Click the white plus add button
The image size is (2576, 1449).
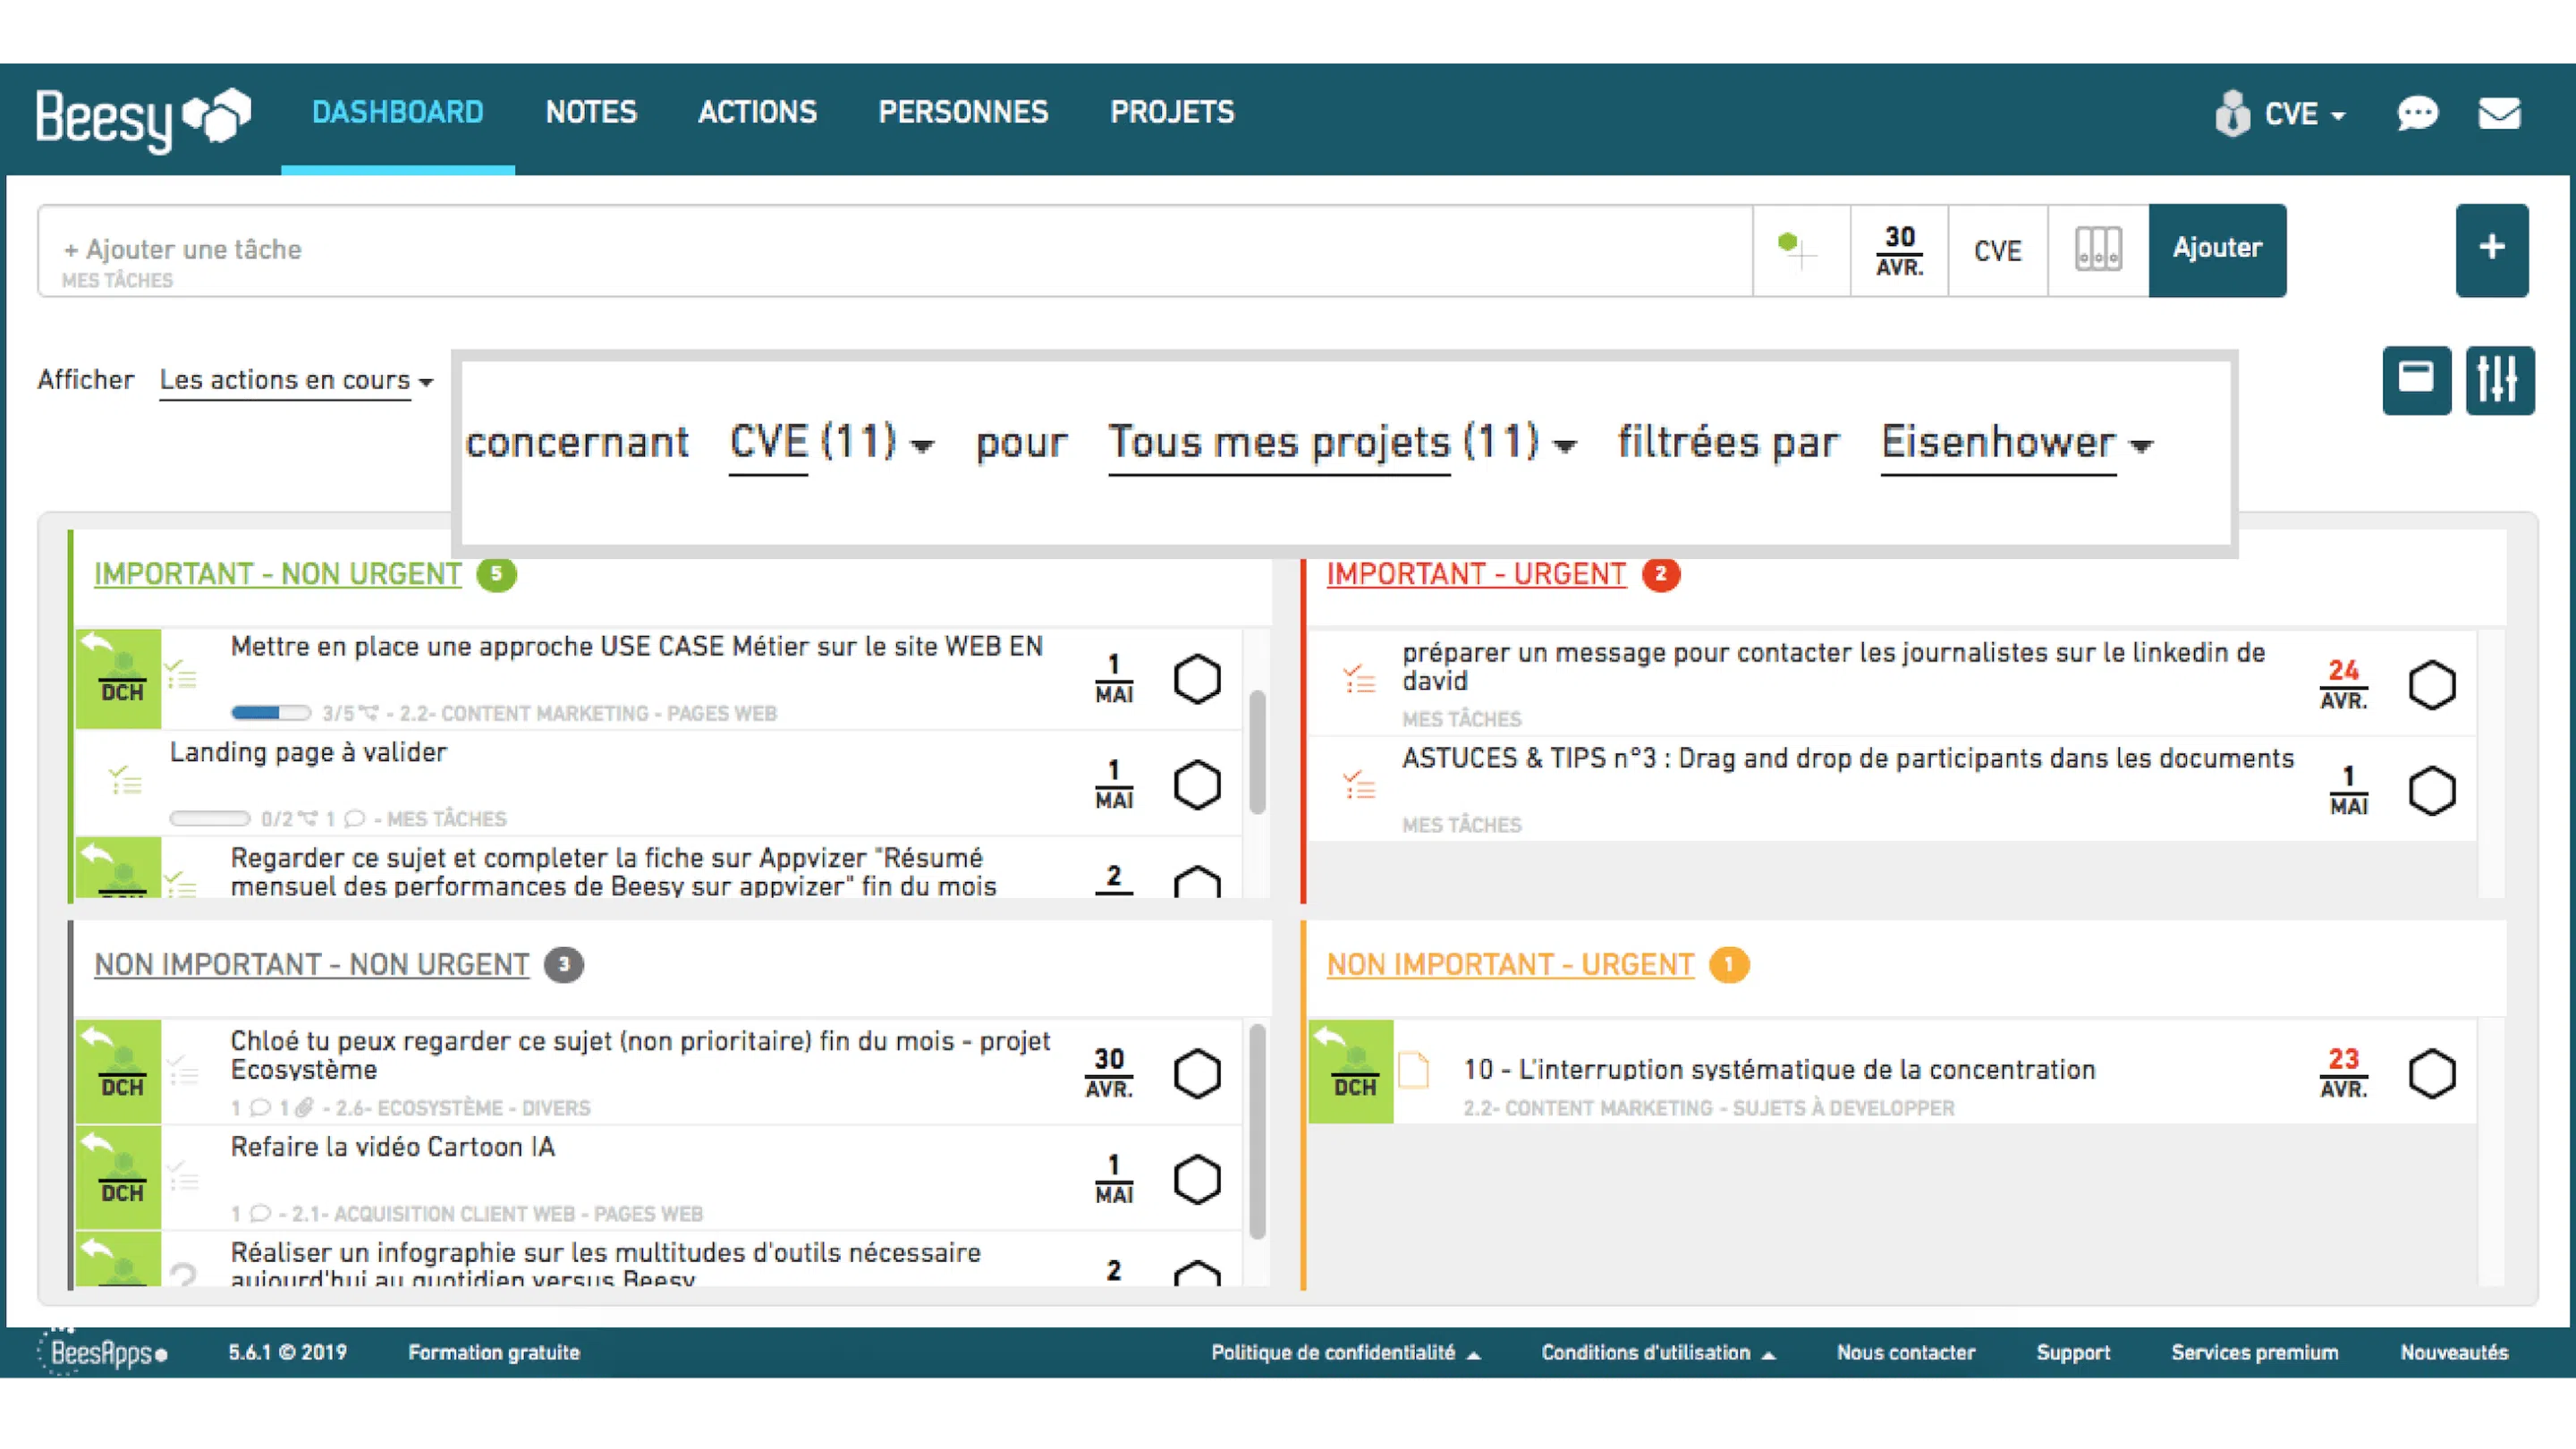2491,249
